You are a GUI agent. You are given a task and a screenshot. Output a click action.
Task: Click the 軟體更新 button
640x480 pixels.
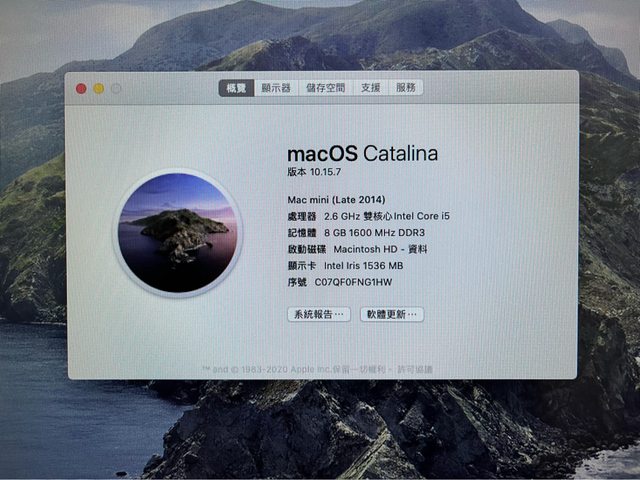392,314
